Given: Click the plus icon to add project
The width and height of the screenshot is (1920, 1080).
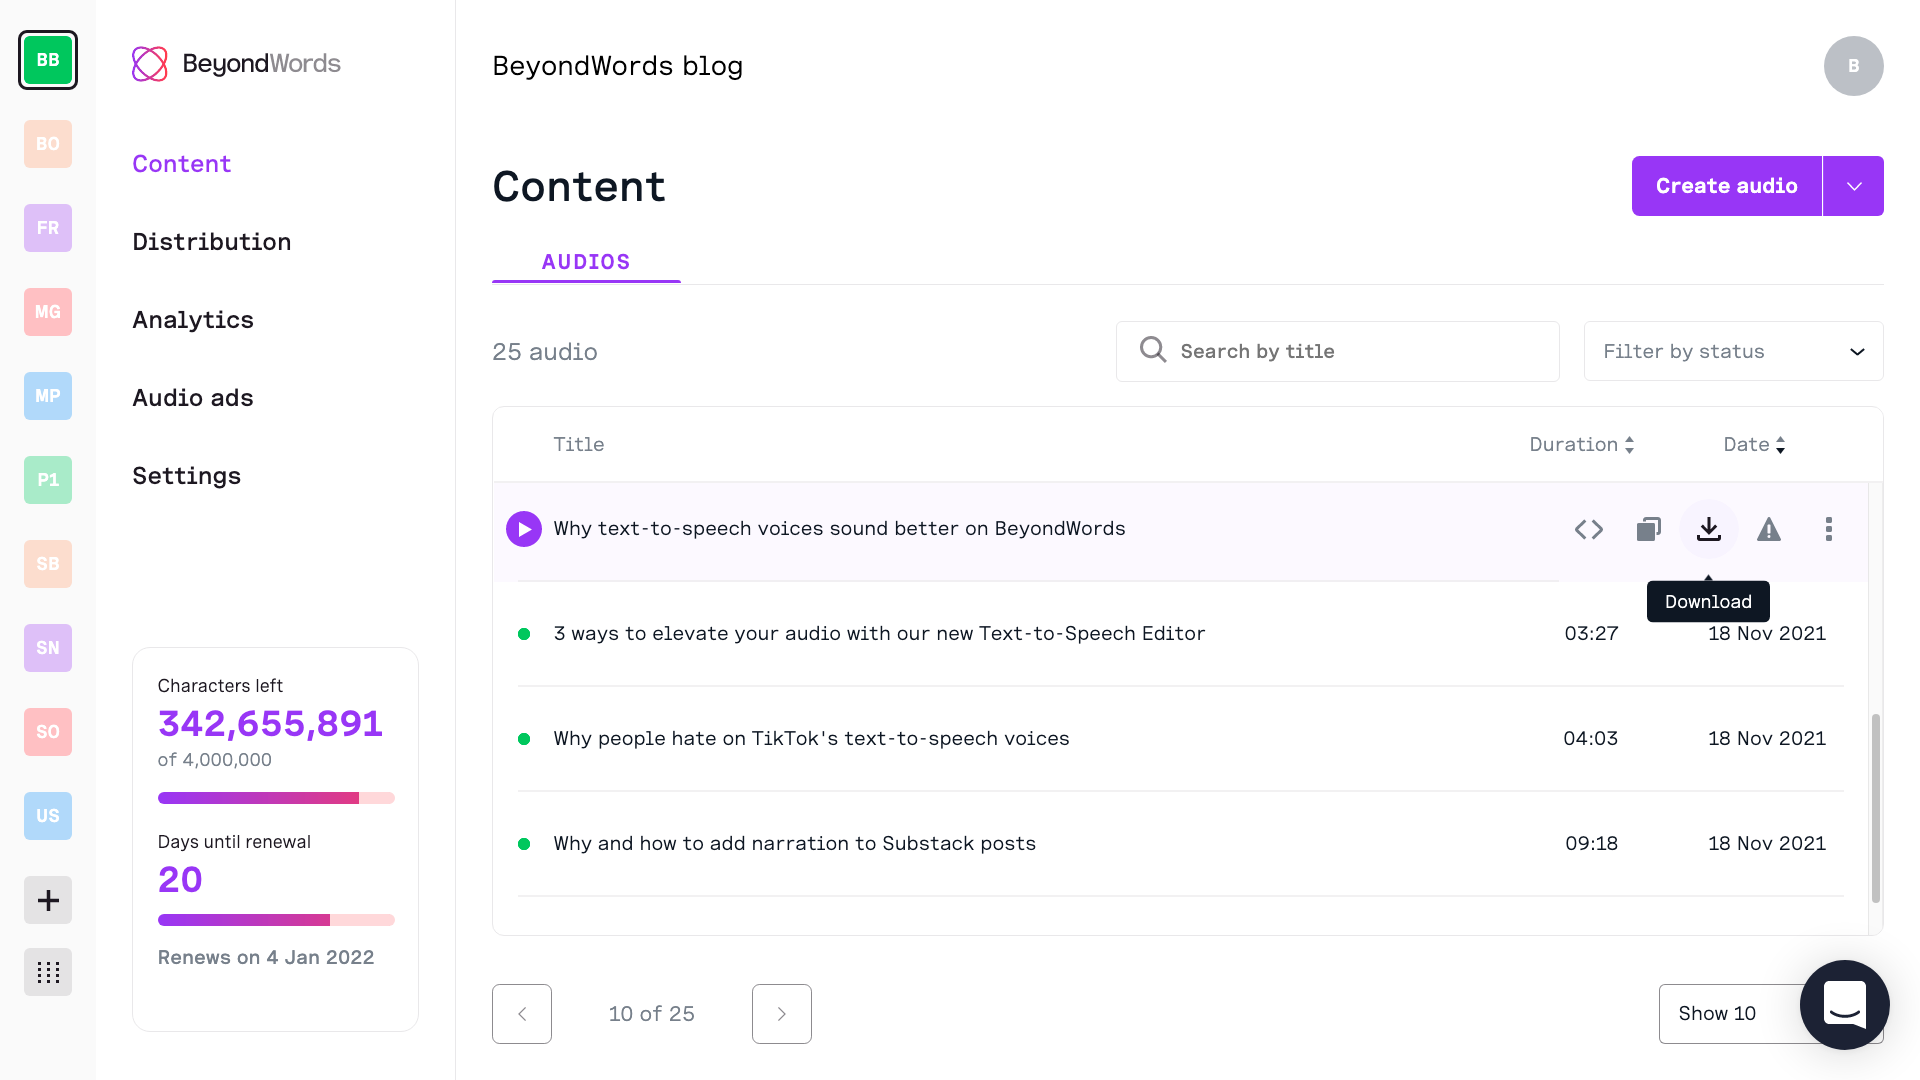Looking at the screenshot, I should pos(48,900).
